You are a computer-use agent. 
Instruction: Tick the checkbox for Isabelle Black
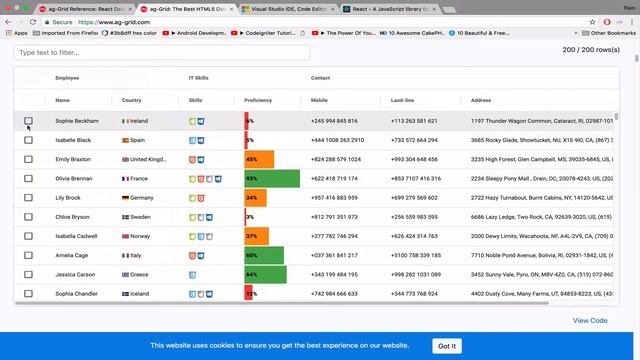point(28,140)
